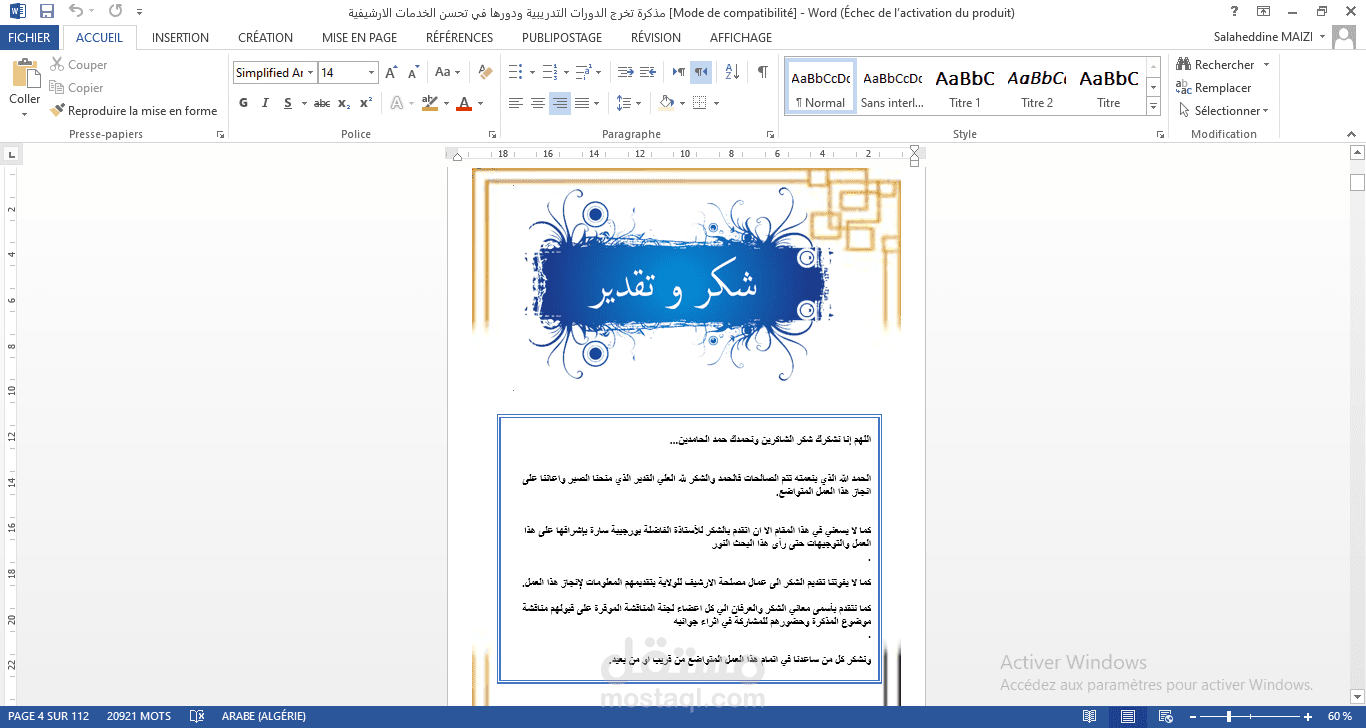Open the font size dropdown

[x=372, y=73]
